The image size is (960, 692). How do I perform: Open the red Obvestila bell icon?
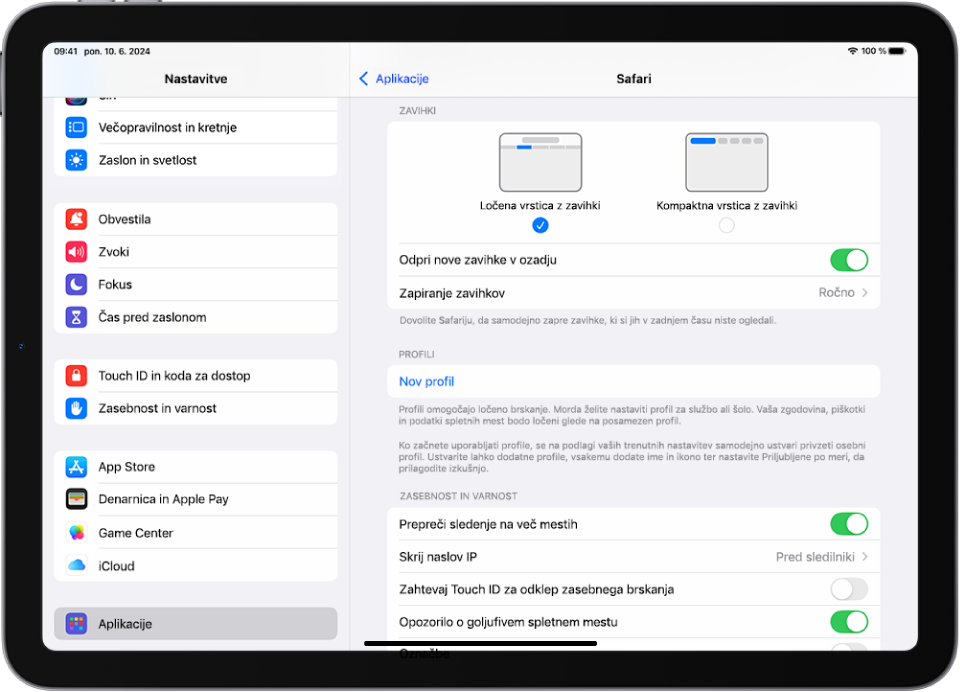tap(76, 219)
